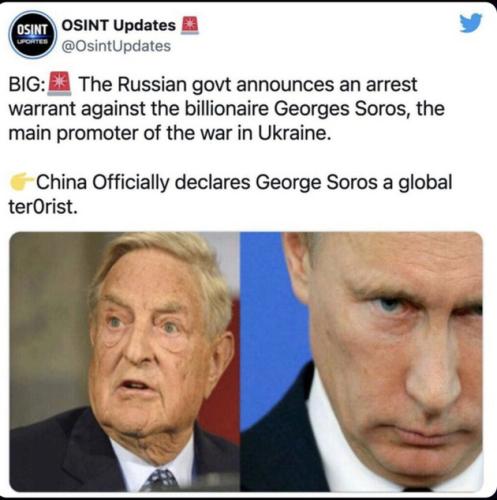Click the blue background in right photo

click(270, 317)
